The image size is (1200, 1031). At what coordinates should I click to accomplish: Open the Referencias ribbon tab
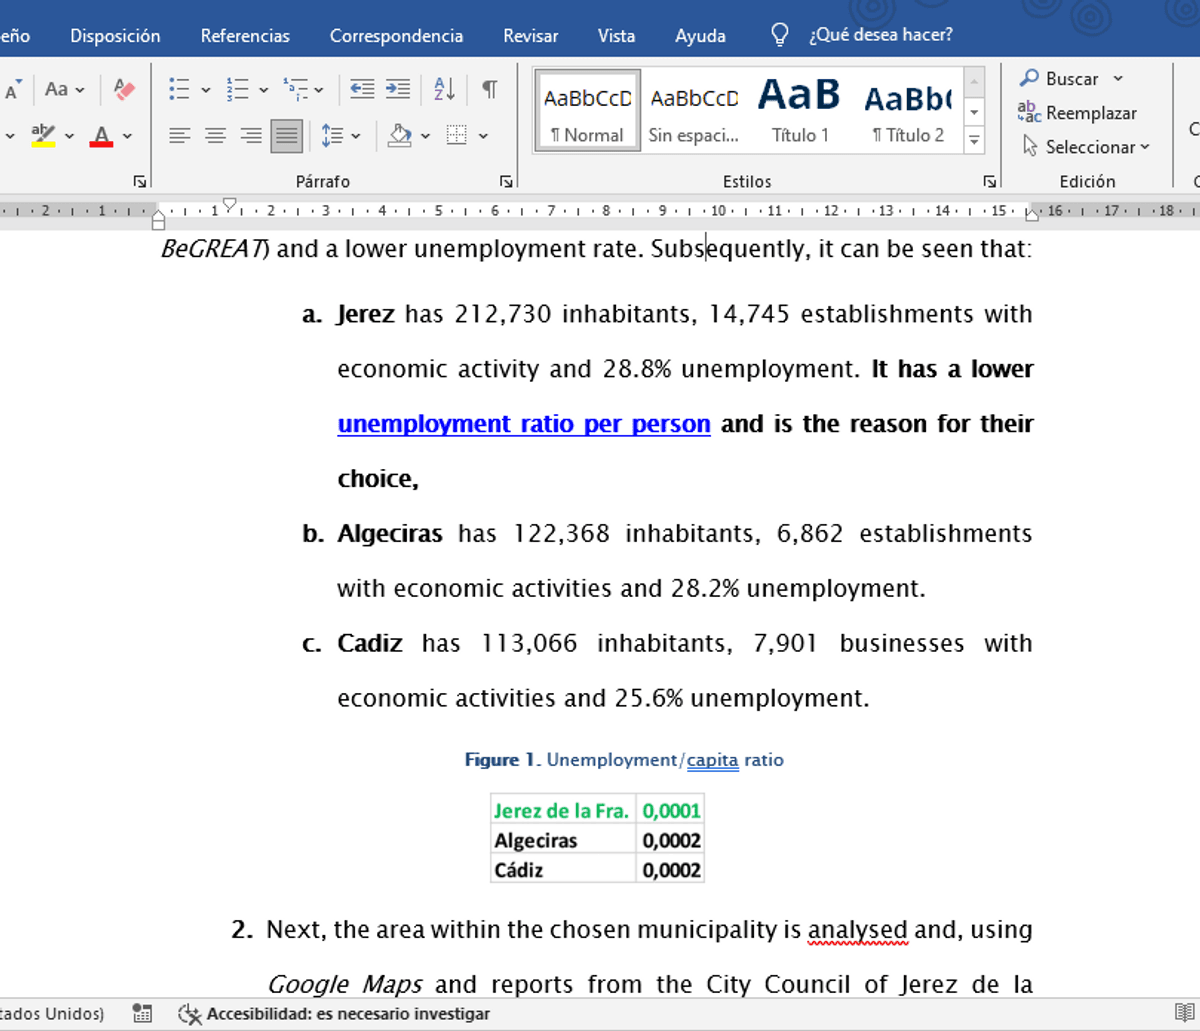[245, 36]
